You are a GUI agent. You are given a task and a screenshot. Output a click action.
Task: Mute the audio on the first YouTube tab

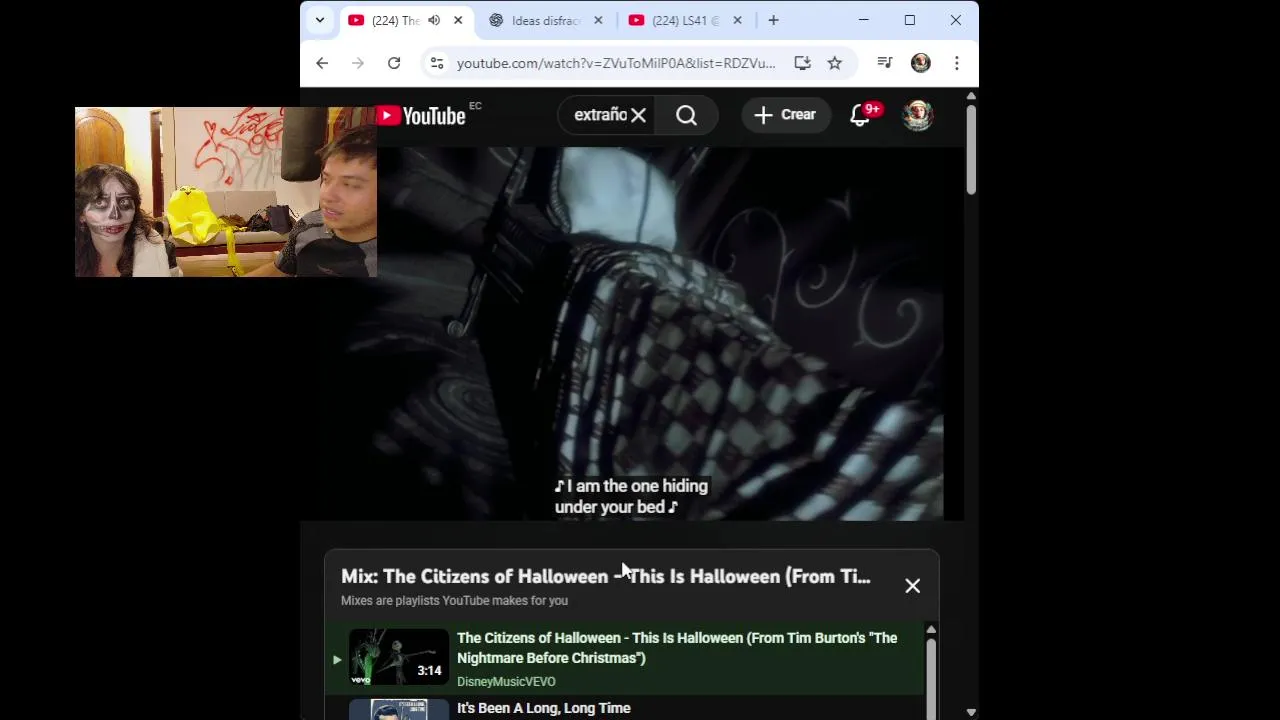[x=434, y=20]
